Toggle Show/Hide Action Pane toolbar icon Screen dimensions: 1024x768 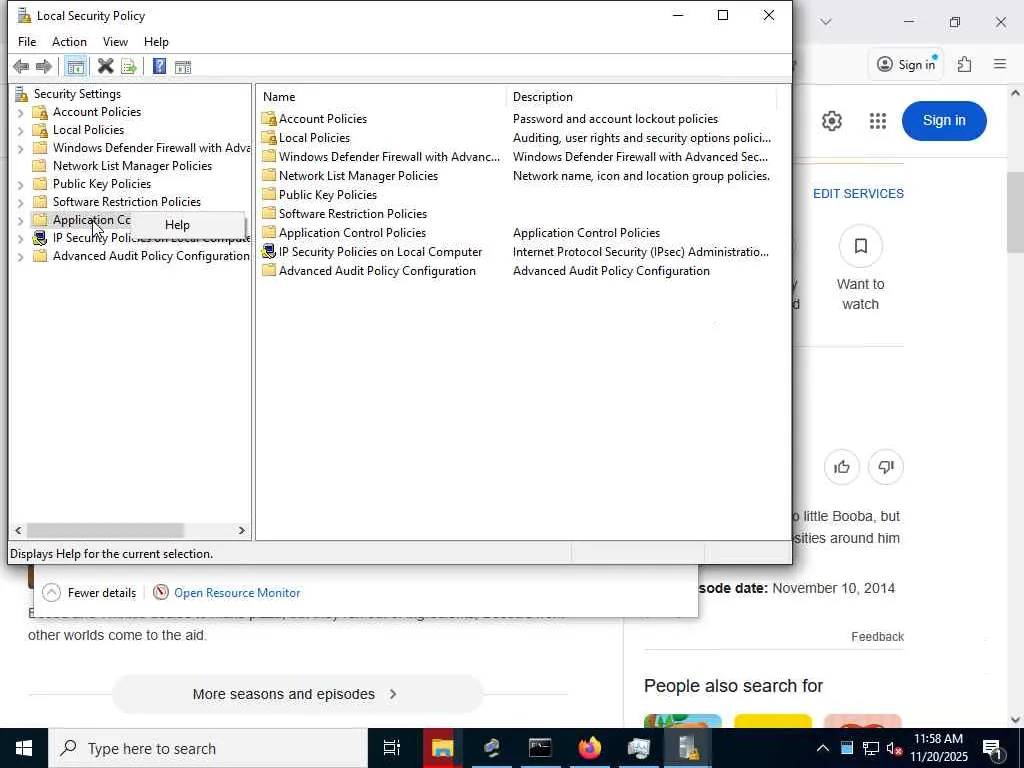click(183, 66)
